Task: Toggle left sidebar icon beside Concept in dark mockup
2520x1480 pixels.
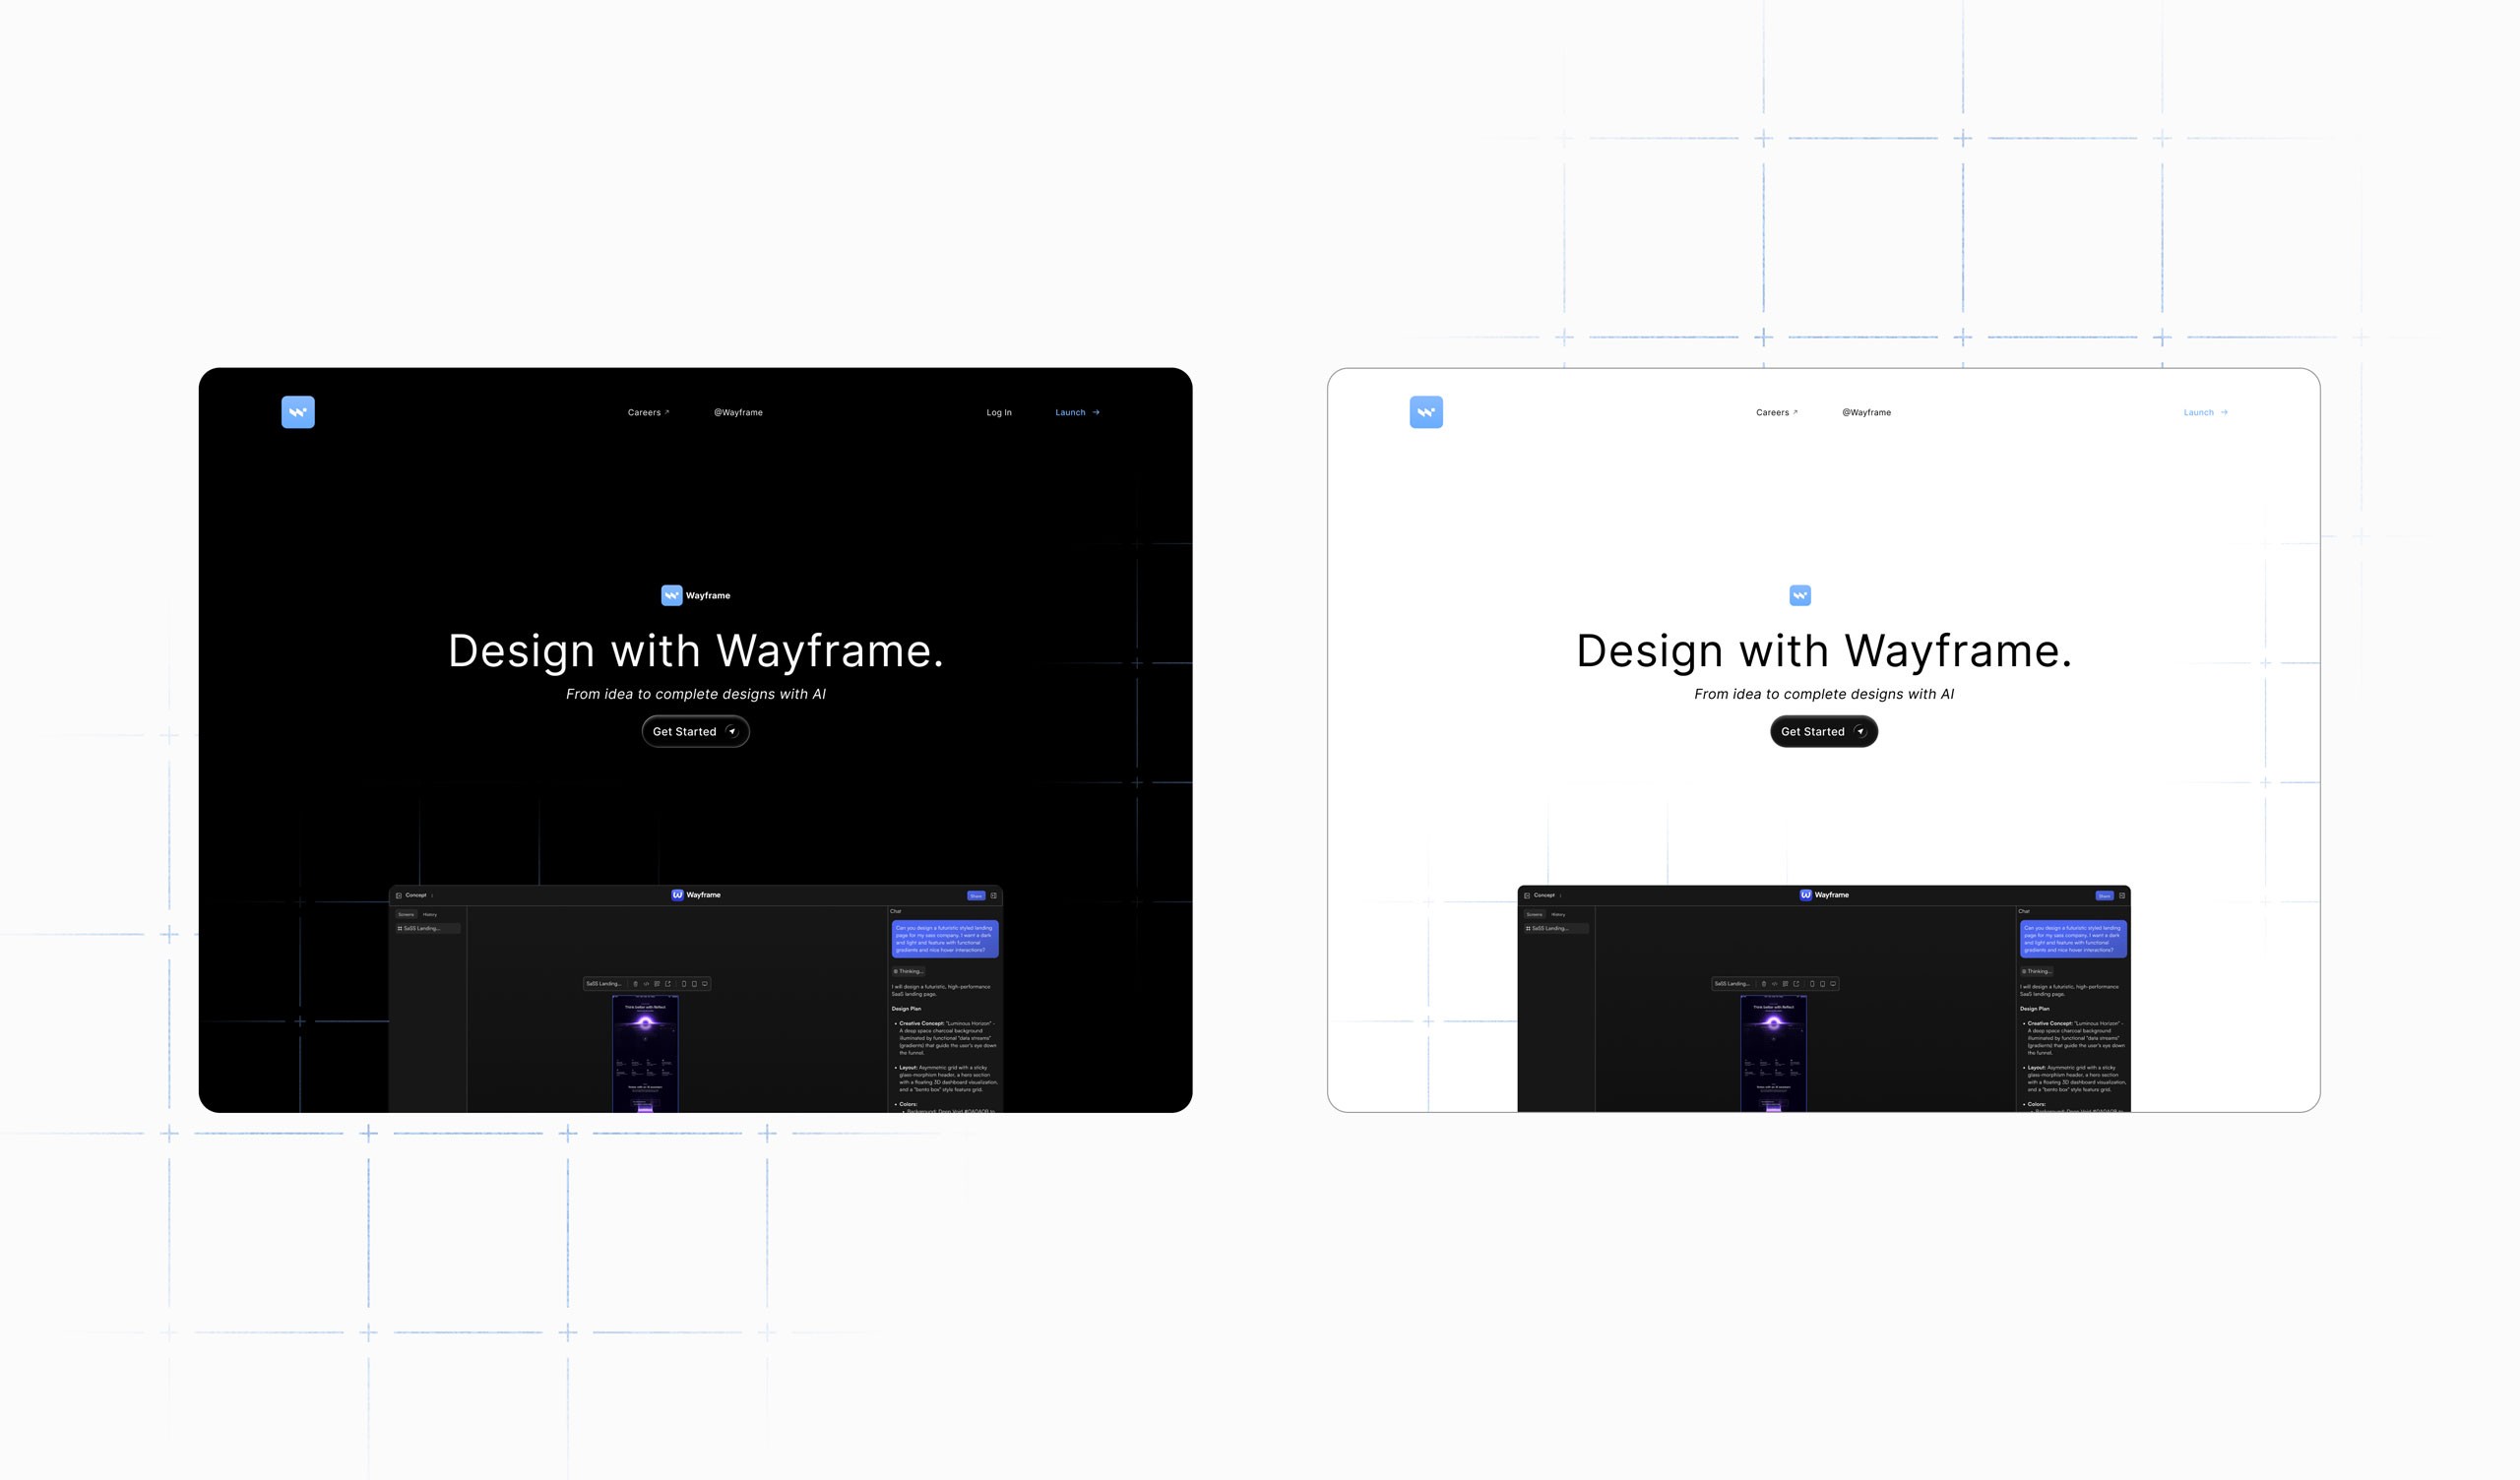Action: [x=398, y=896]
